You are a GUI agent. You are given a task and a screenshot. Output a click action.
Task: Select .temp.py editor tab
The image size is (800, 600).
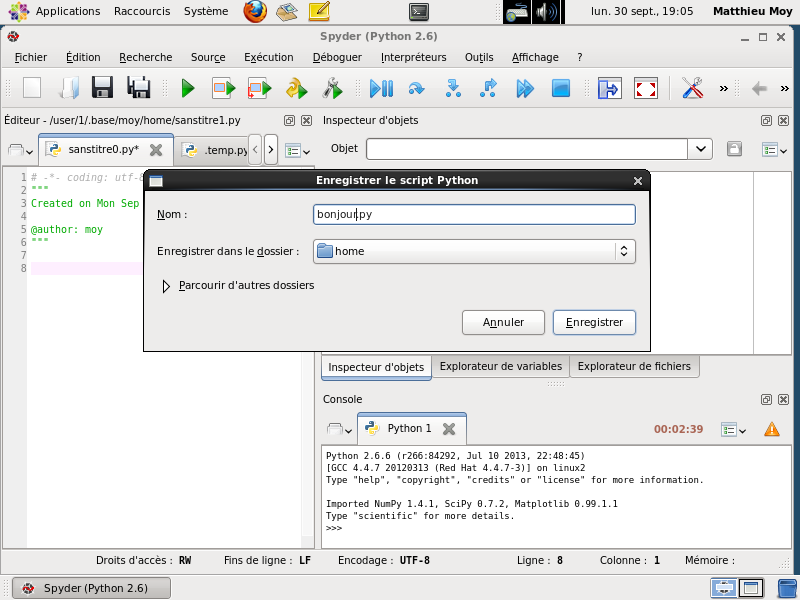click(x=214, y=151)
